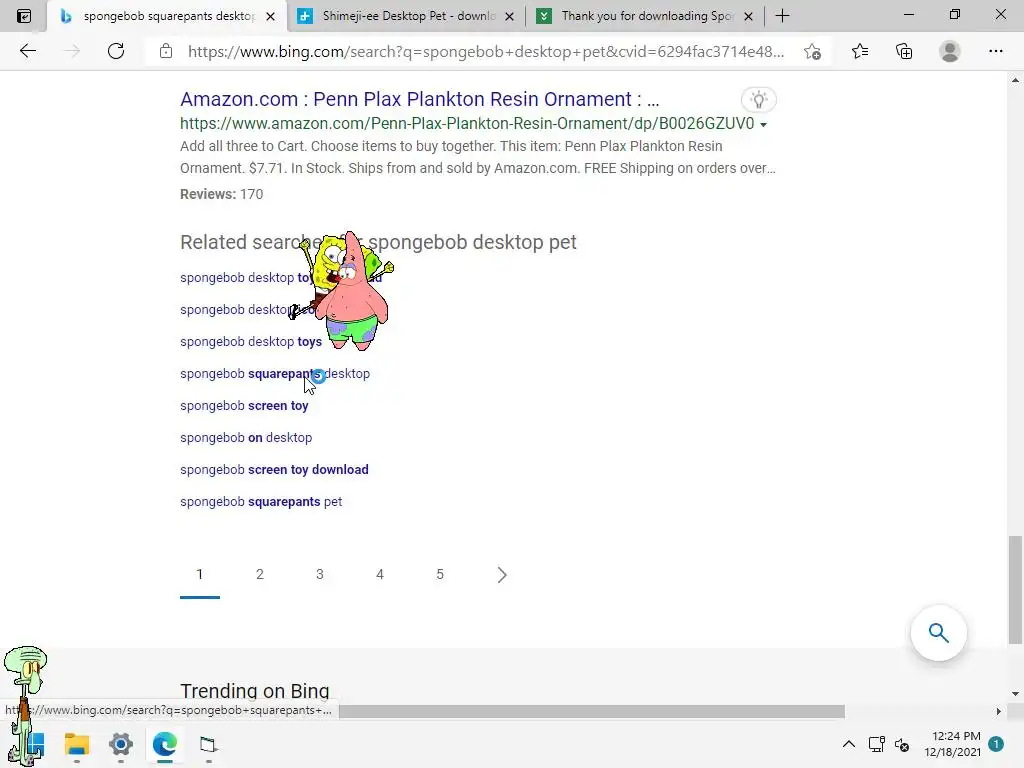Add this page to favorites
1024x768 pixels.
tap(812, 52)
